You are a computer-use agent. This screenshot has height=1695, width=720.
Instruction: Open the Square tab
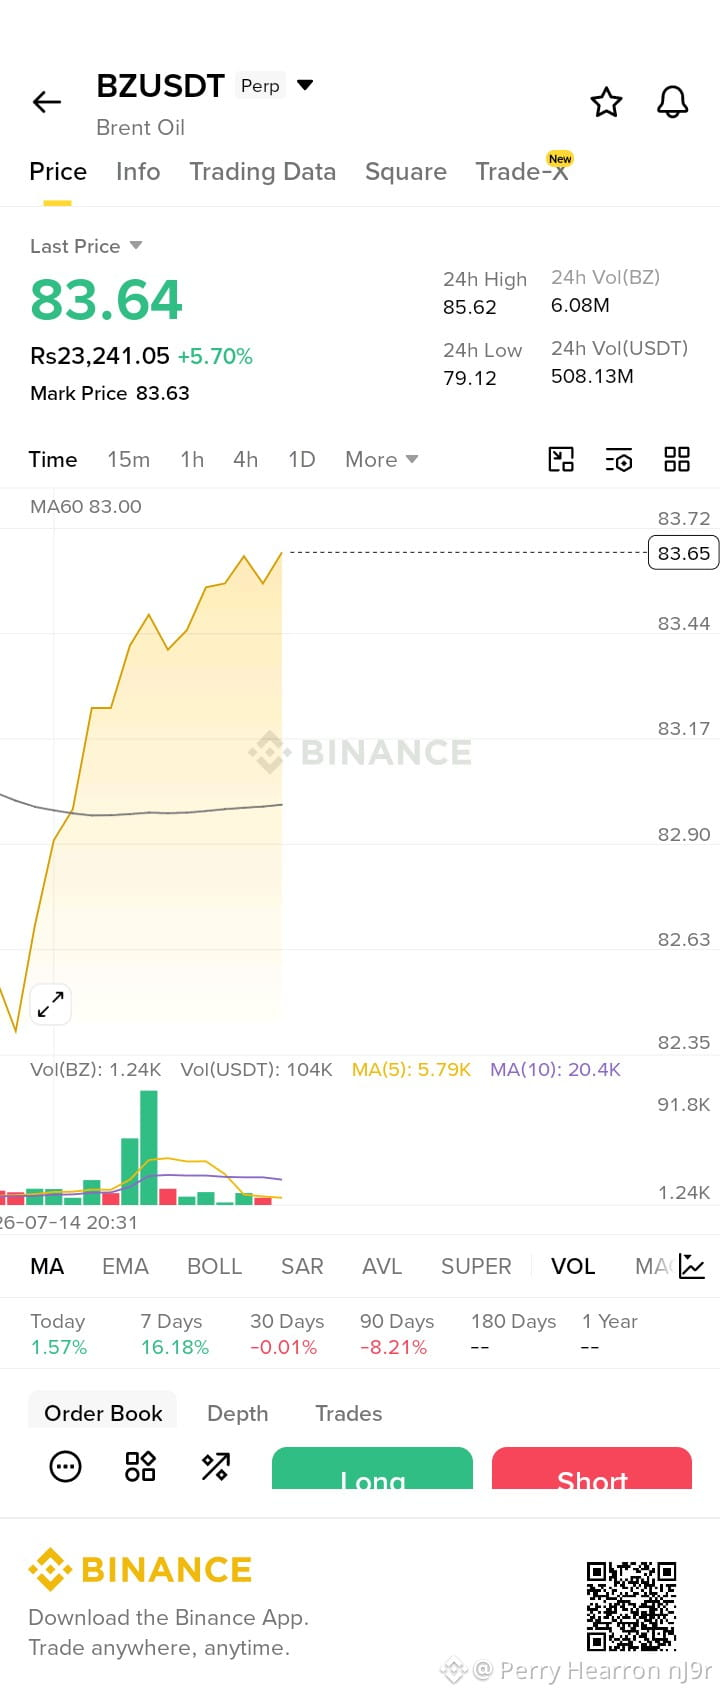point(406,172)
